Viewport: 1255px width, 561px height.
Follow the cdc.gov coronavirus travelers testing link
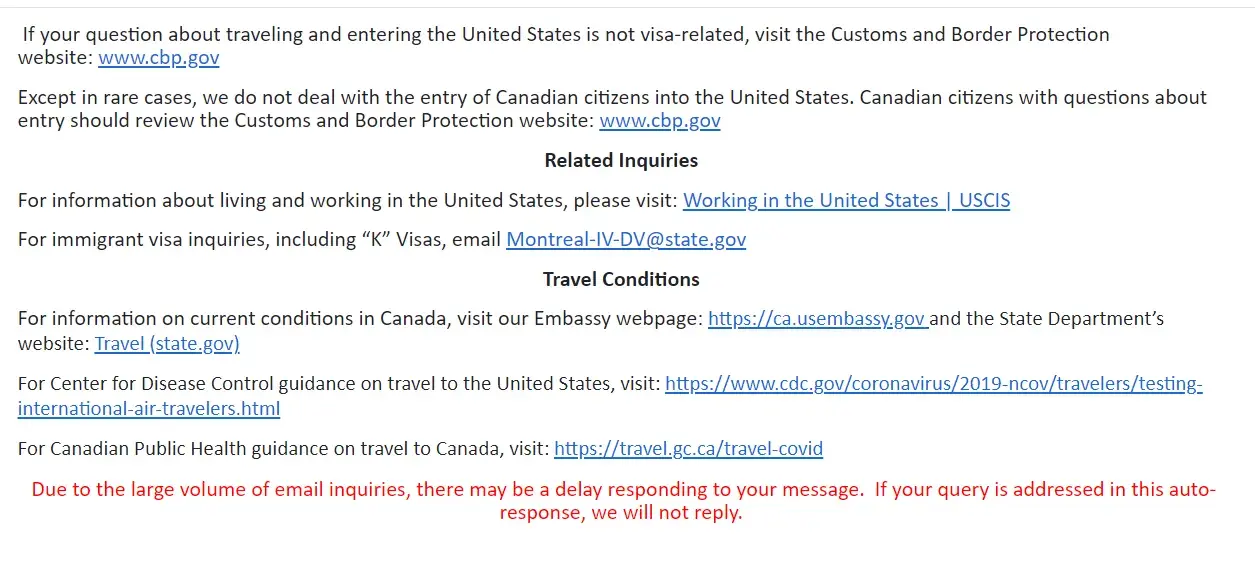933,384
